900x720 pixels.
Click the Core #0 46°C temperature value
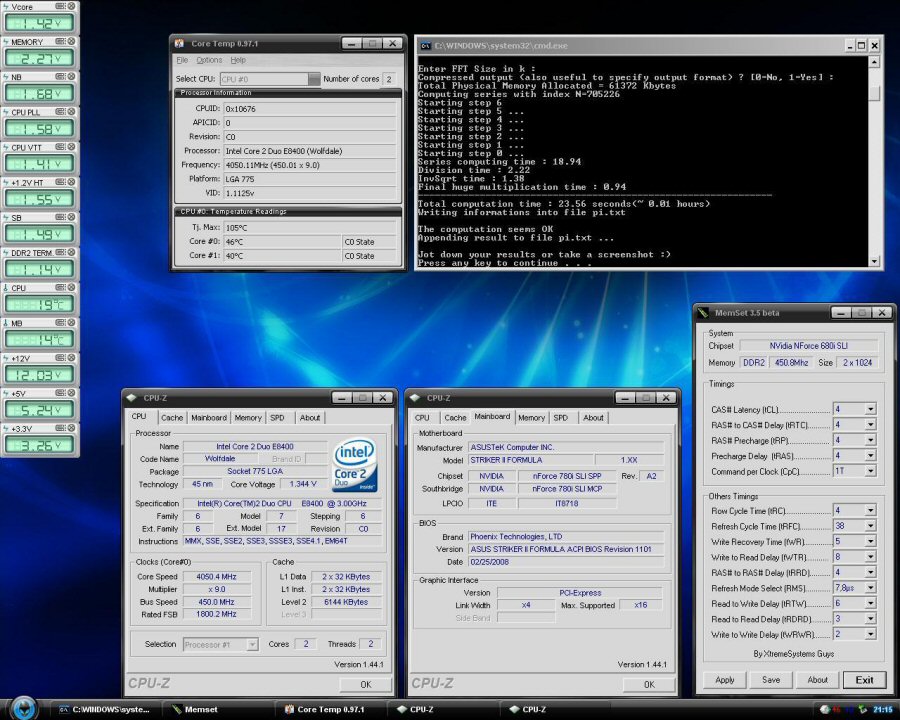282,242
